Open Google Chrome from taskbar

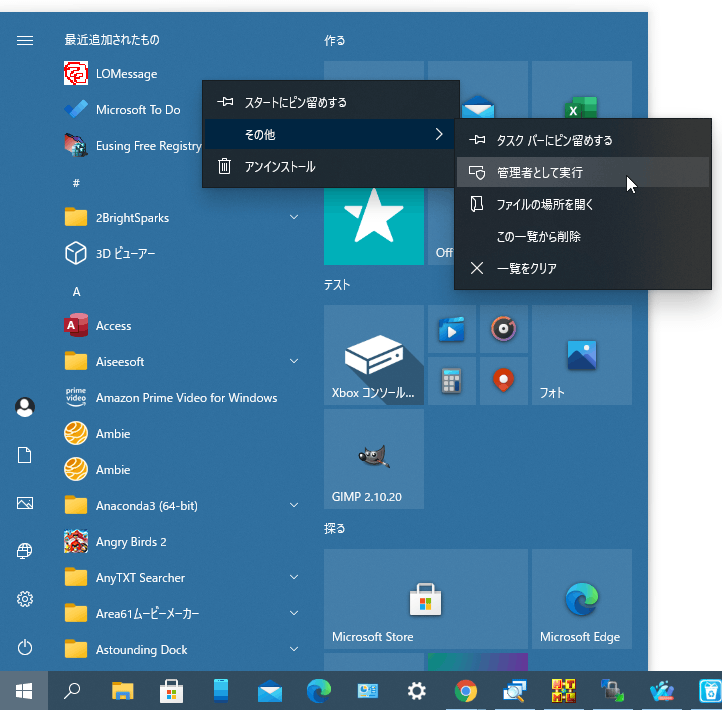coord(466,691)
